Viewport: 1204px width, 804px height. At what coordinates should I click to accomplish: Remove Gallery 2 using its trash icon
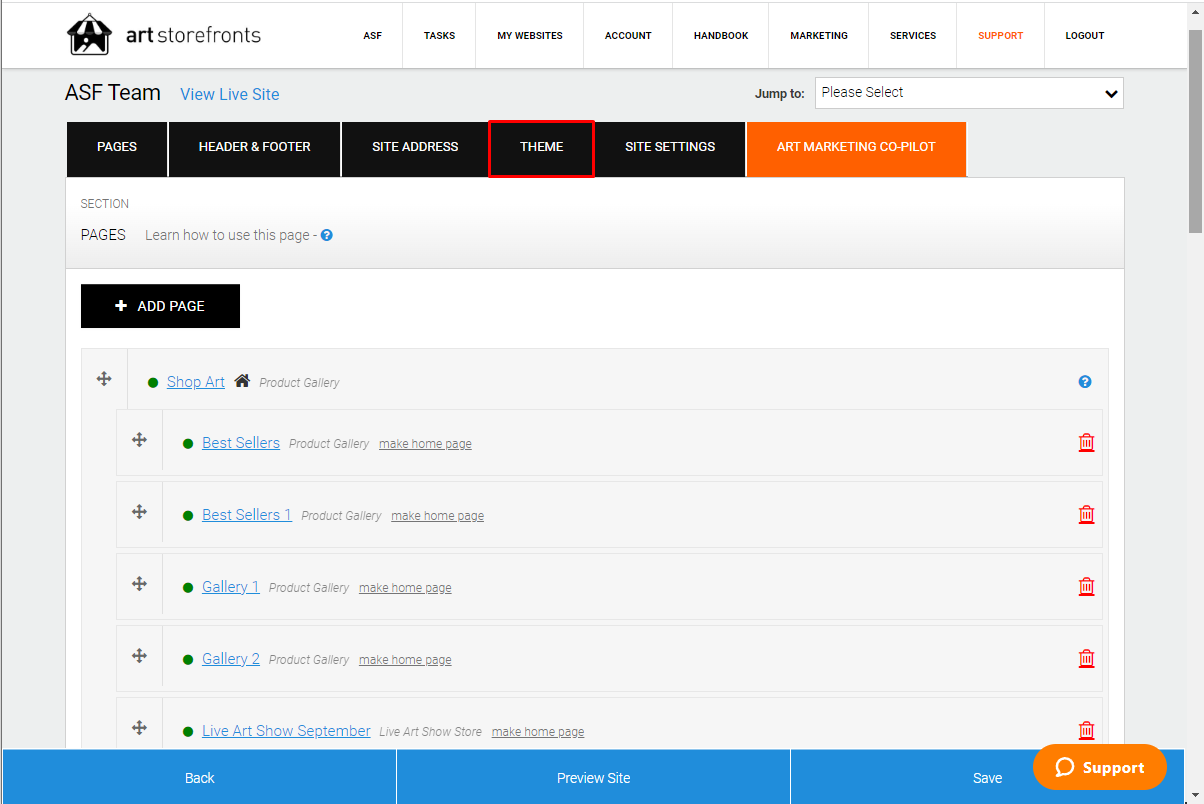coord(1086,659)
